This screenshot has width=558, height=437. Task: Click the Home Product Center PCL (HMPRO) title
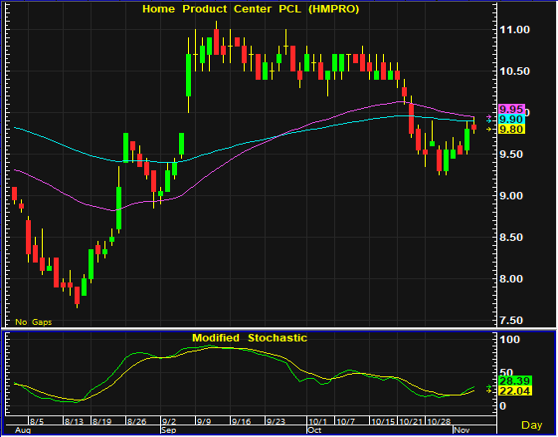tap(251, 9)
